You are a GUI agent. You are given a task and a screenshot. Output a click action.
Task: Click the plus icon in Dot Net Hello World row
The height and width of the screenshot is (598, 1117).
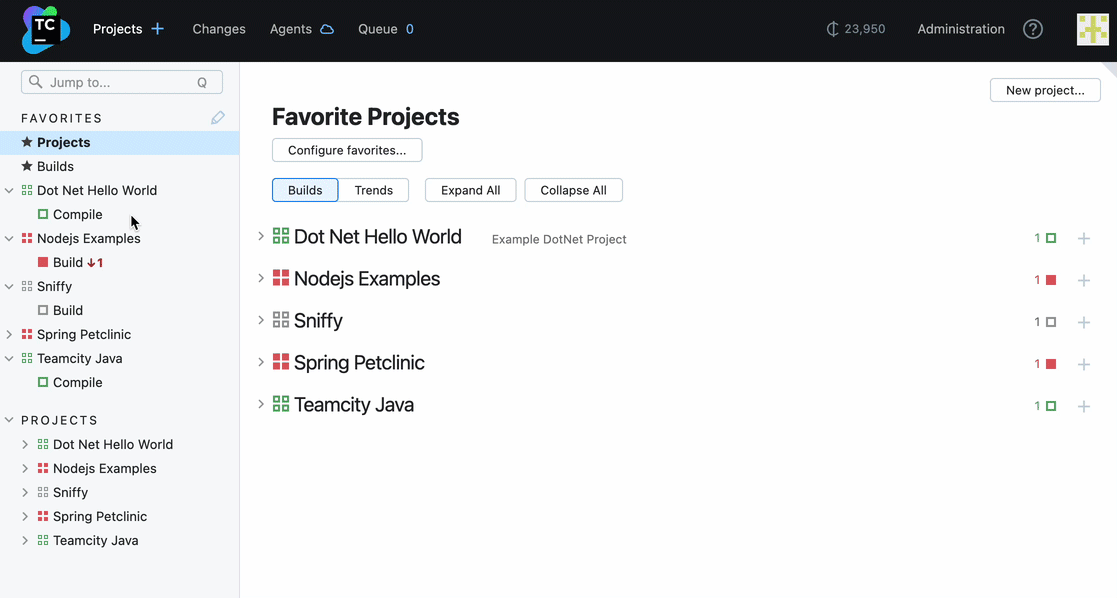pyautogui.click(x=1084, y=239)
